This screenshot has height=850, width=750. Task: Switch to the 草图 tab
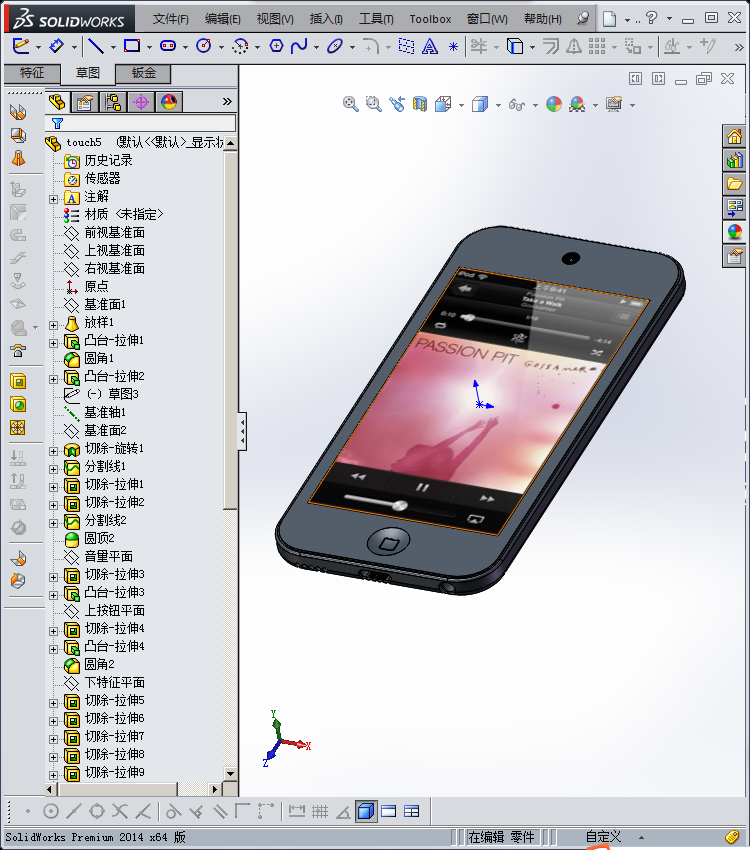pos(87,72)
